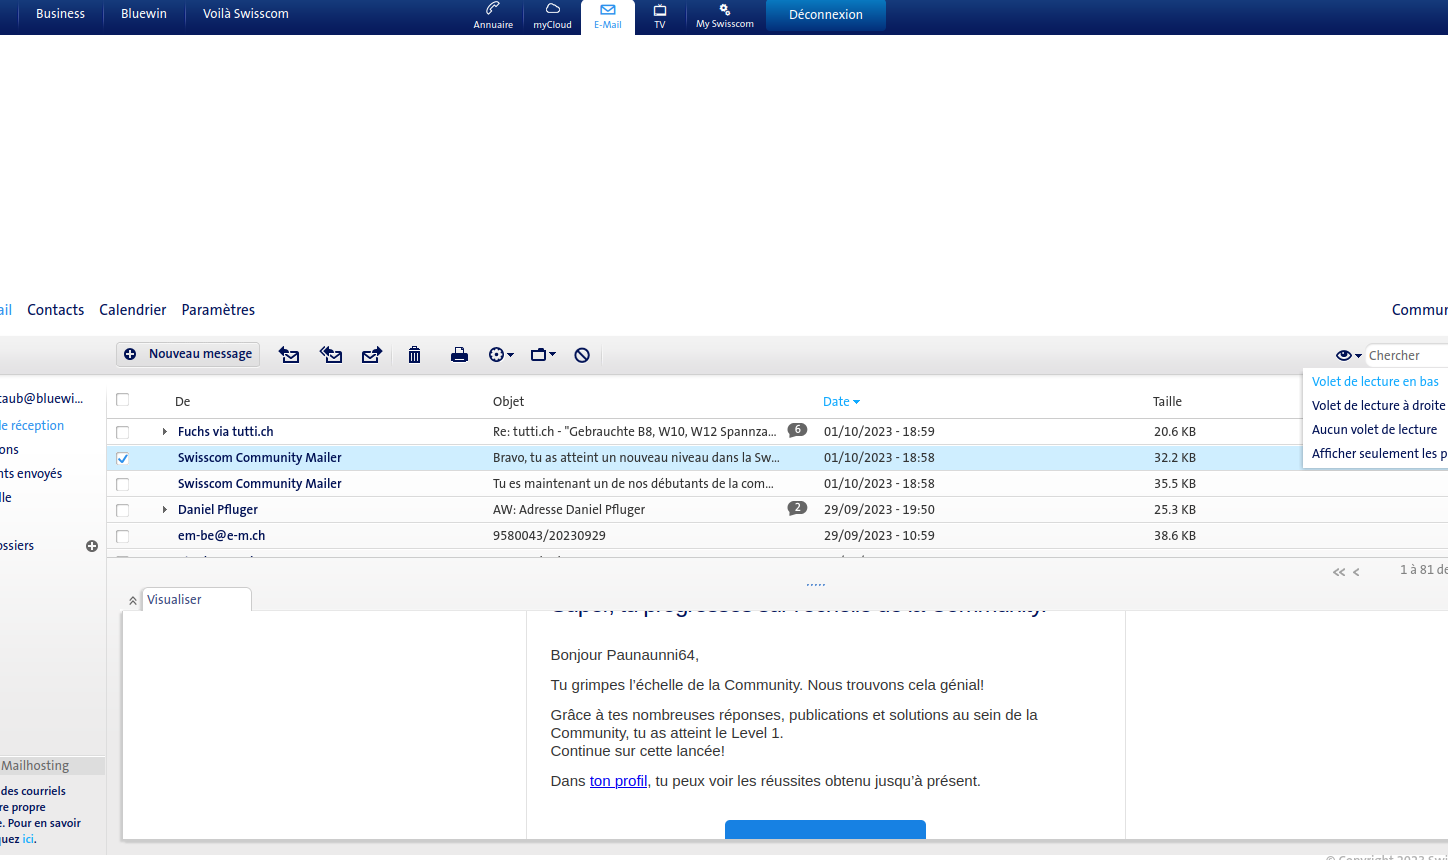Viewport: 1448px width, 860px height.
Task: Open the Calendrier tab
Action: [133, 310]
